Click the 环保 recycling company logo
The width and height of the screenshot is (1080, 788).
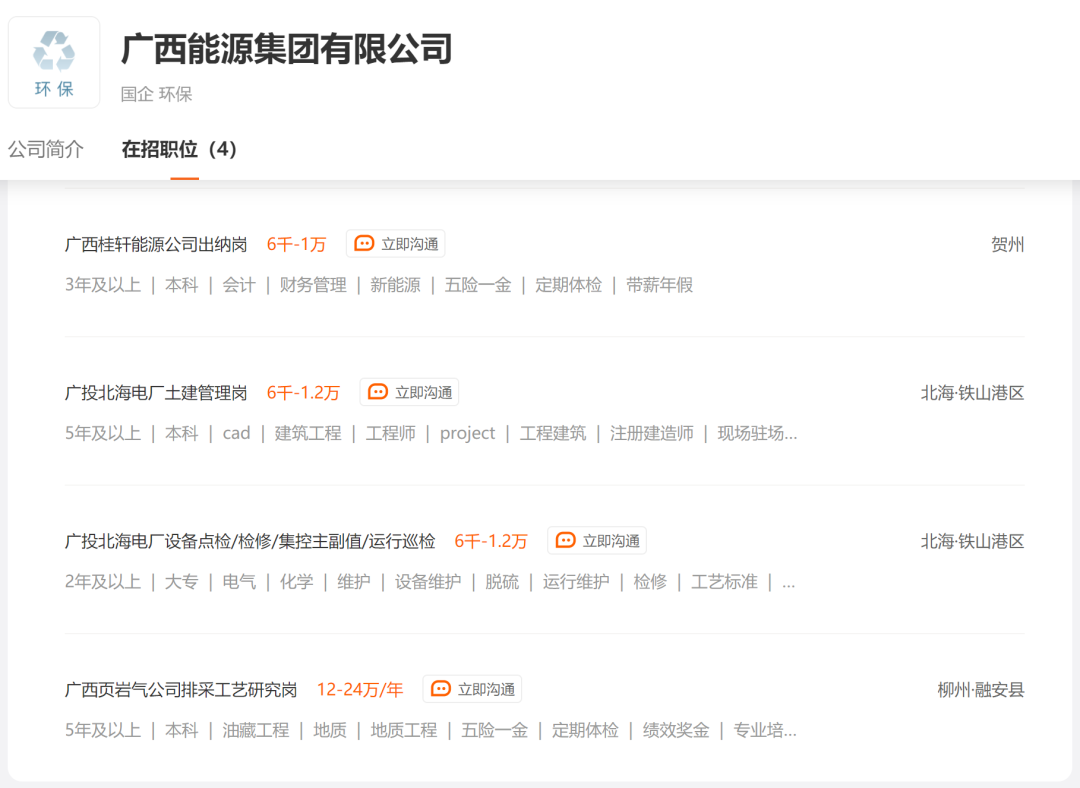(54, 63)
